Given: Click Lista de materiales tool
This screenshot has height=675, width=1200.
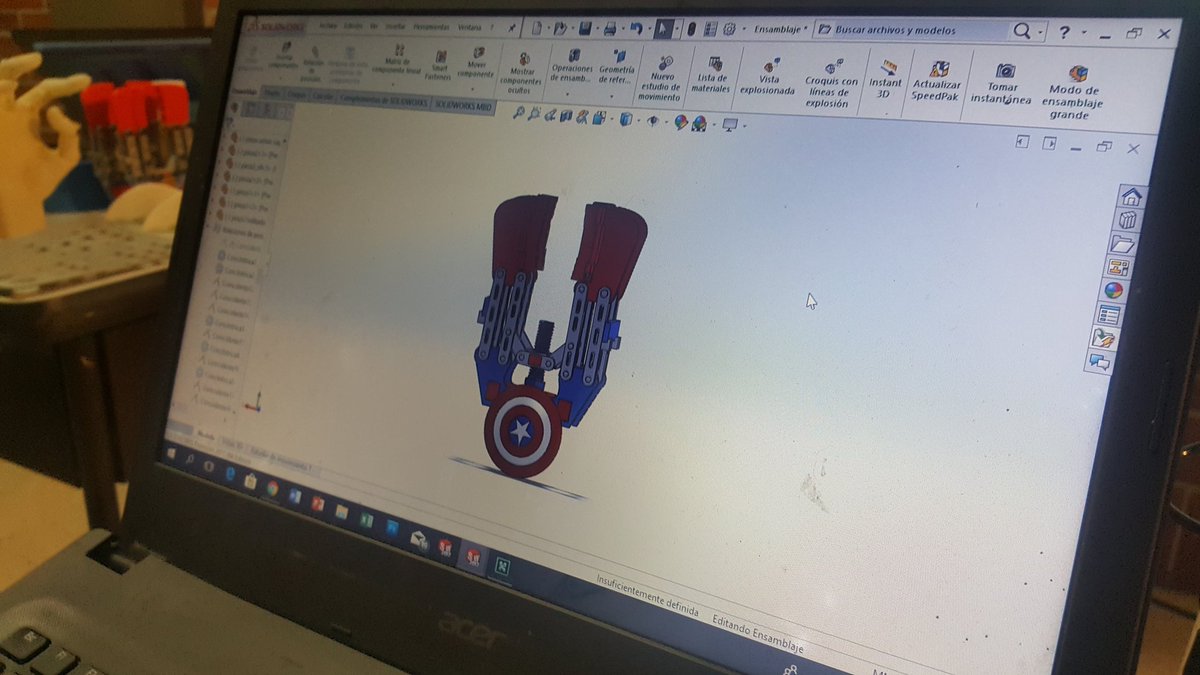Looking at the screenshot, I should [711, 76].
